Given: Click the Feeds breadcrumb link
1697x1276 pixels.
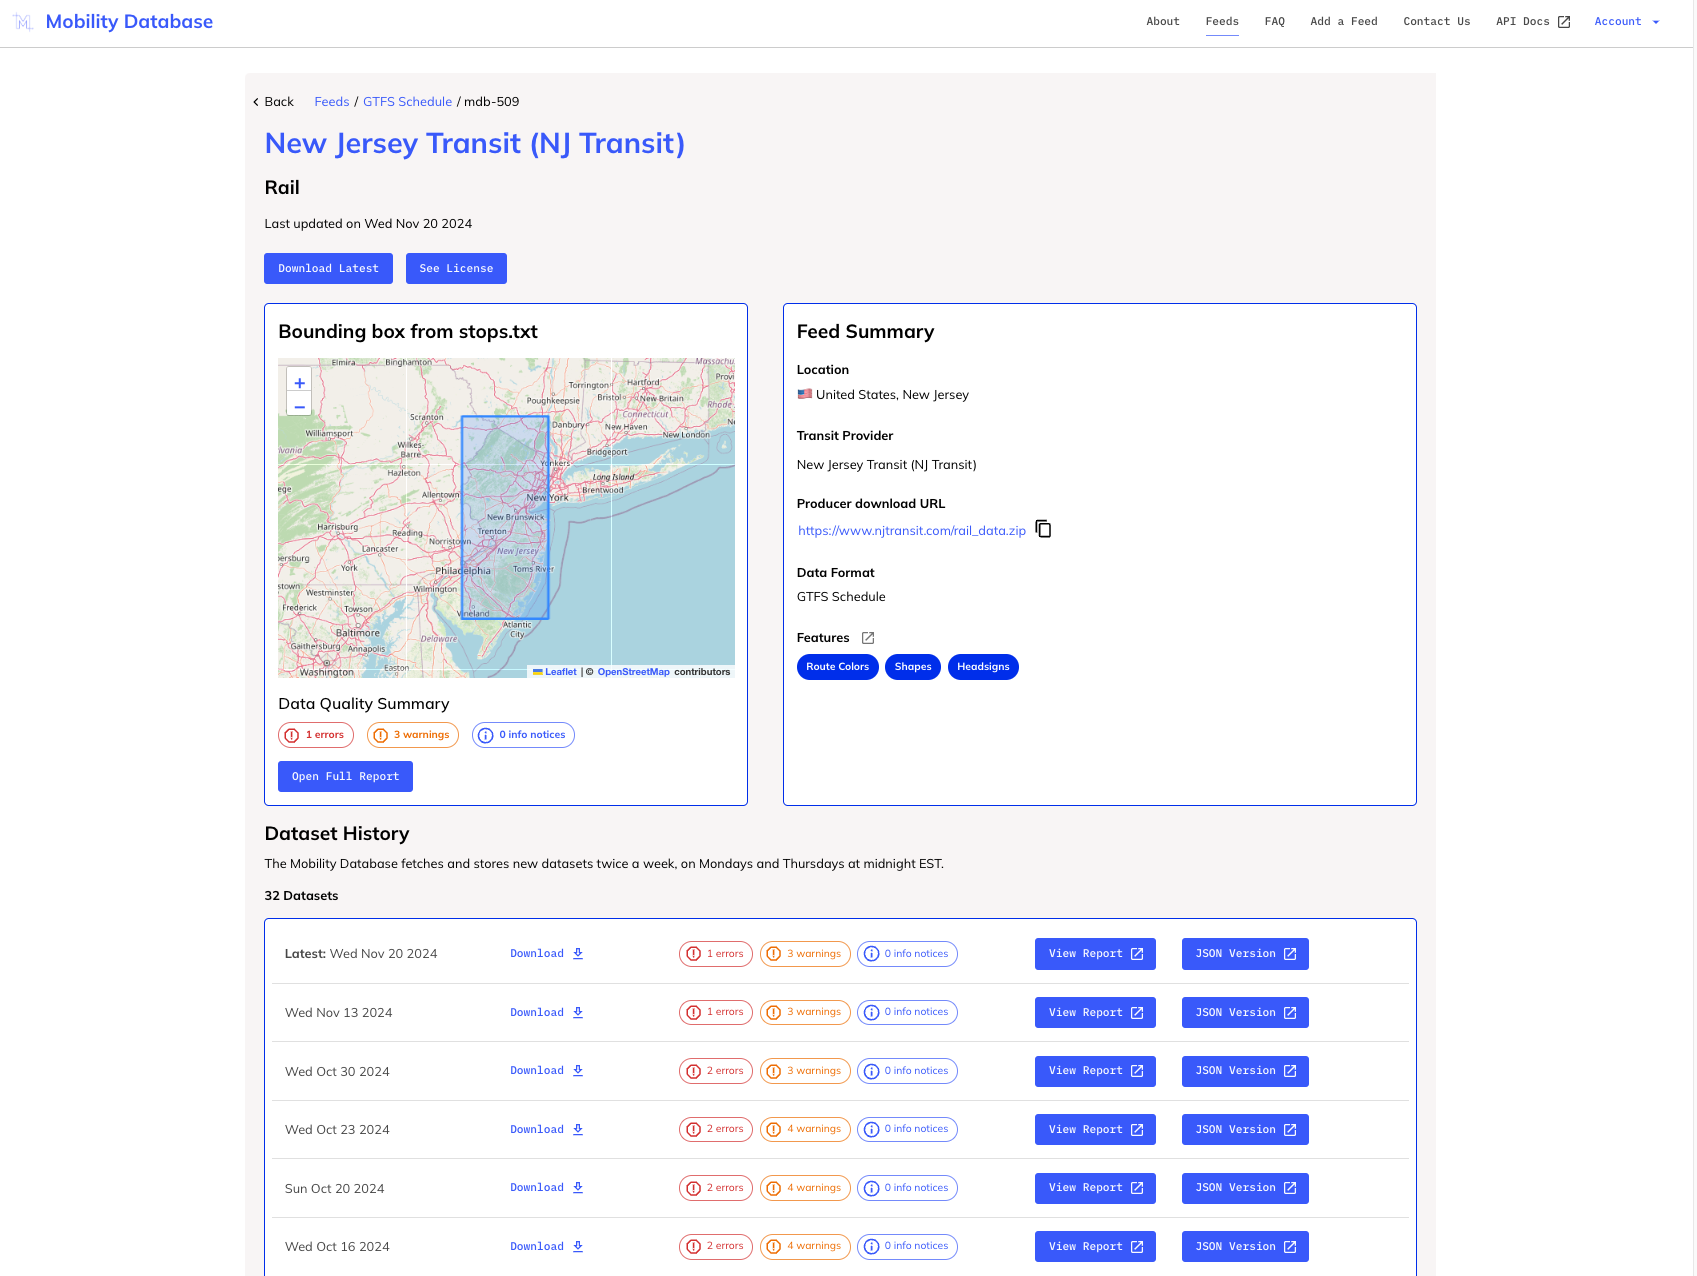Looking at the screenshot, I should (332, 102).
